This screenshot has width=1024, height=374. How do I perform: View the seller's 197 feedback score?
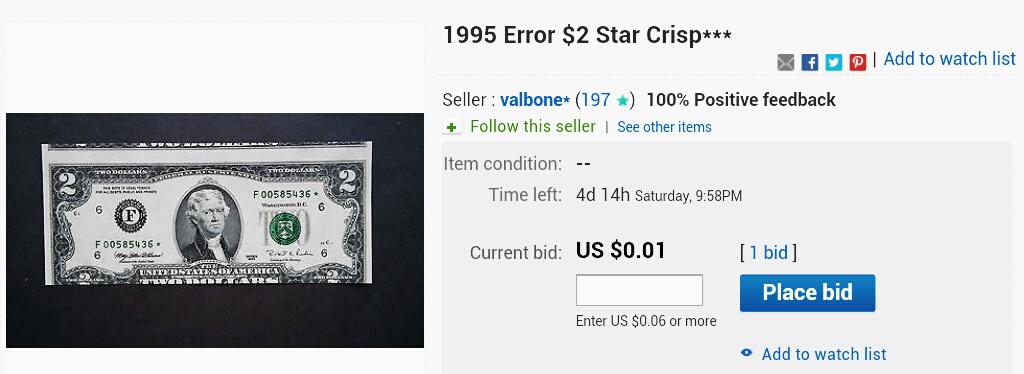[596, 101]
